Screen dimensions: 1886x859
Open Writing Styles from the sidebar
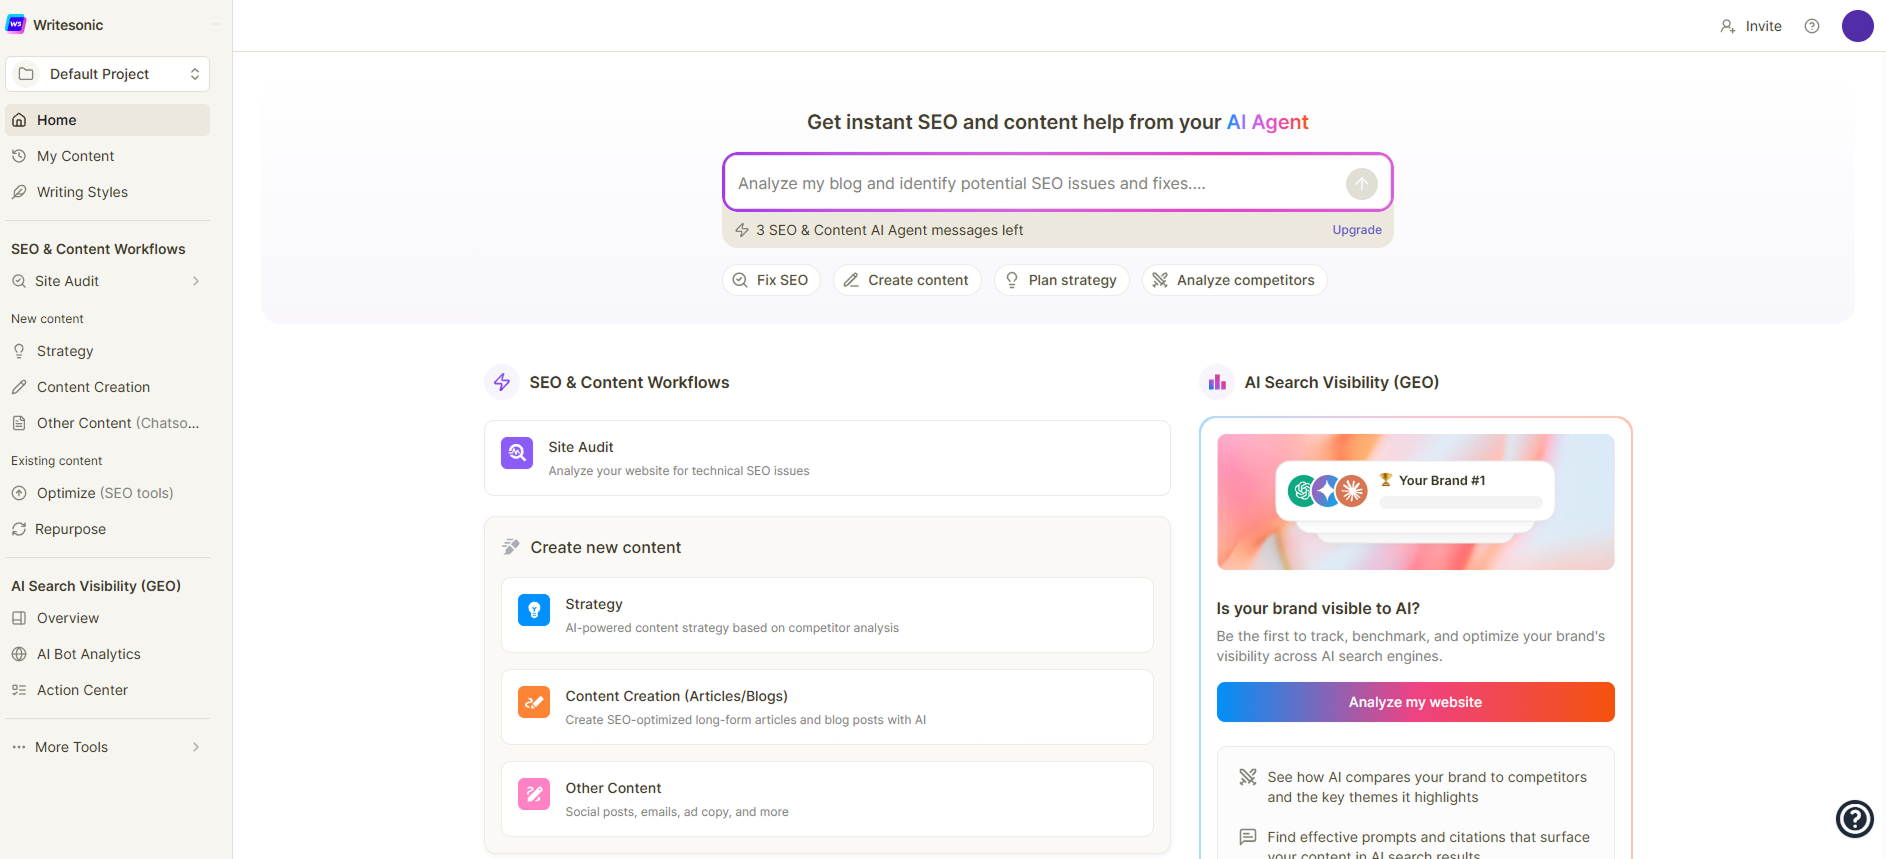tap(82, 192)
